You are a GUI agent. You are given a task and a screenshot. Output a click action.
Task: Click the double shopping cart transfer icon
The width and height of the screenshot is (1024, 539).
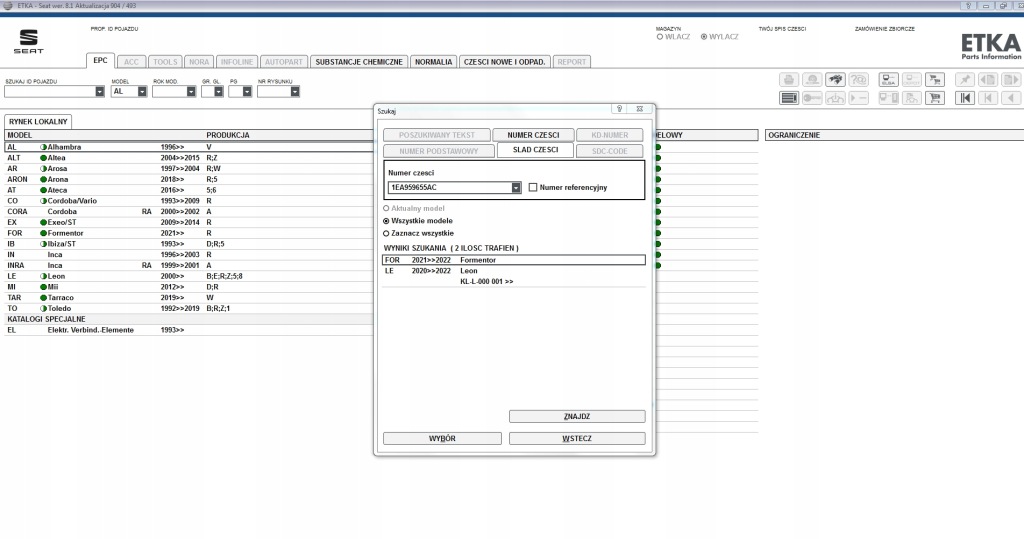click(x=935, y=80)
